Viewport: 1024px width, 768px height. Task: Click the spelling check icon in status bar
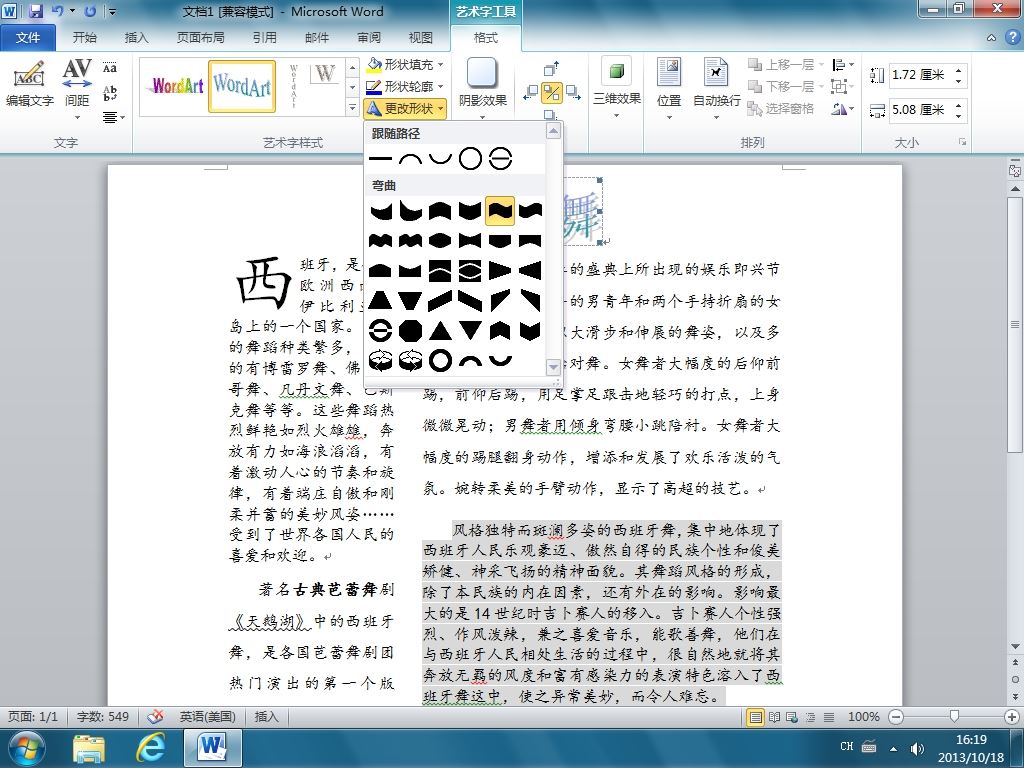pyautogui.click(x=155, y=716)
